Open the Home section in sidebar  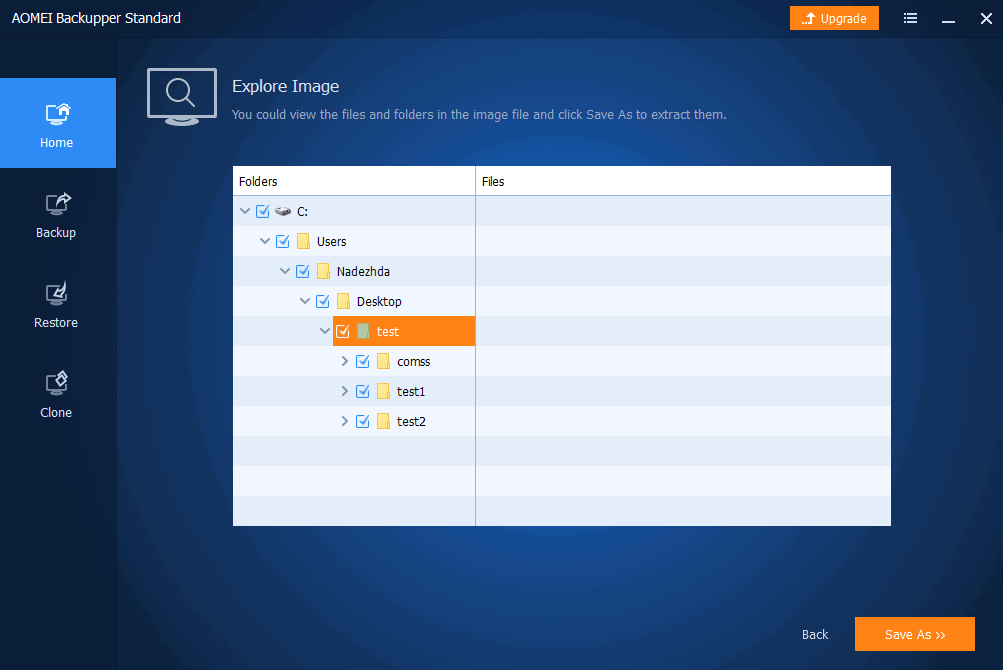coord(58,123)
